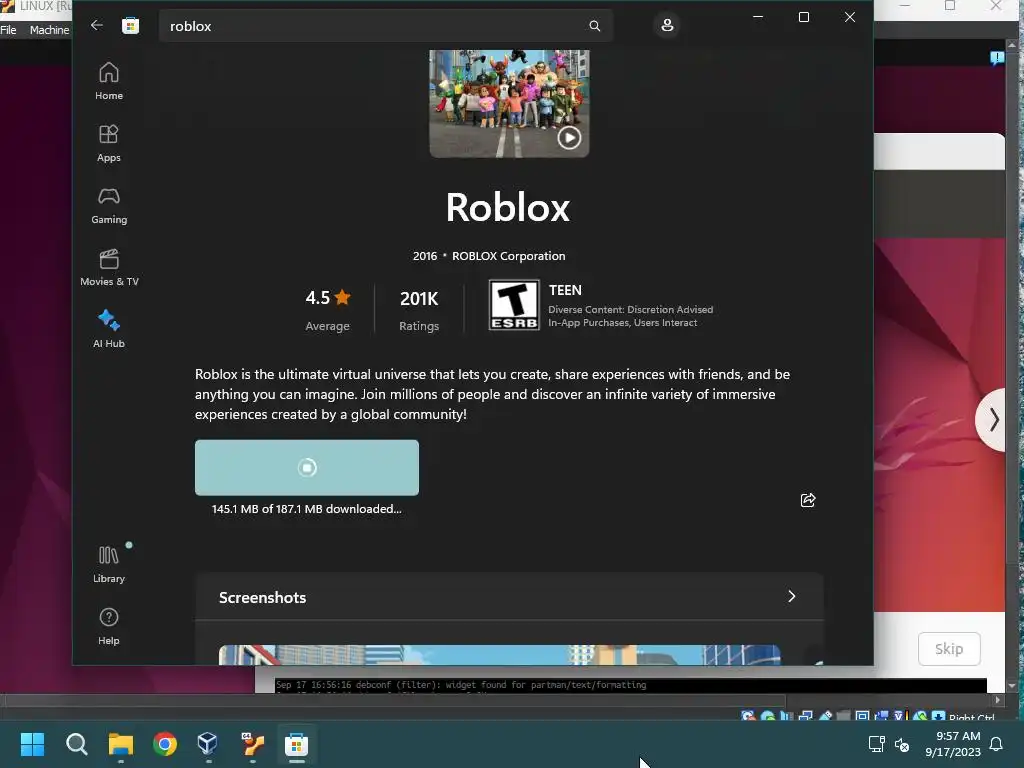Click the 2016 release year text
This screenshot has width=1024, height=768.
(x=424, y=256)
